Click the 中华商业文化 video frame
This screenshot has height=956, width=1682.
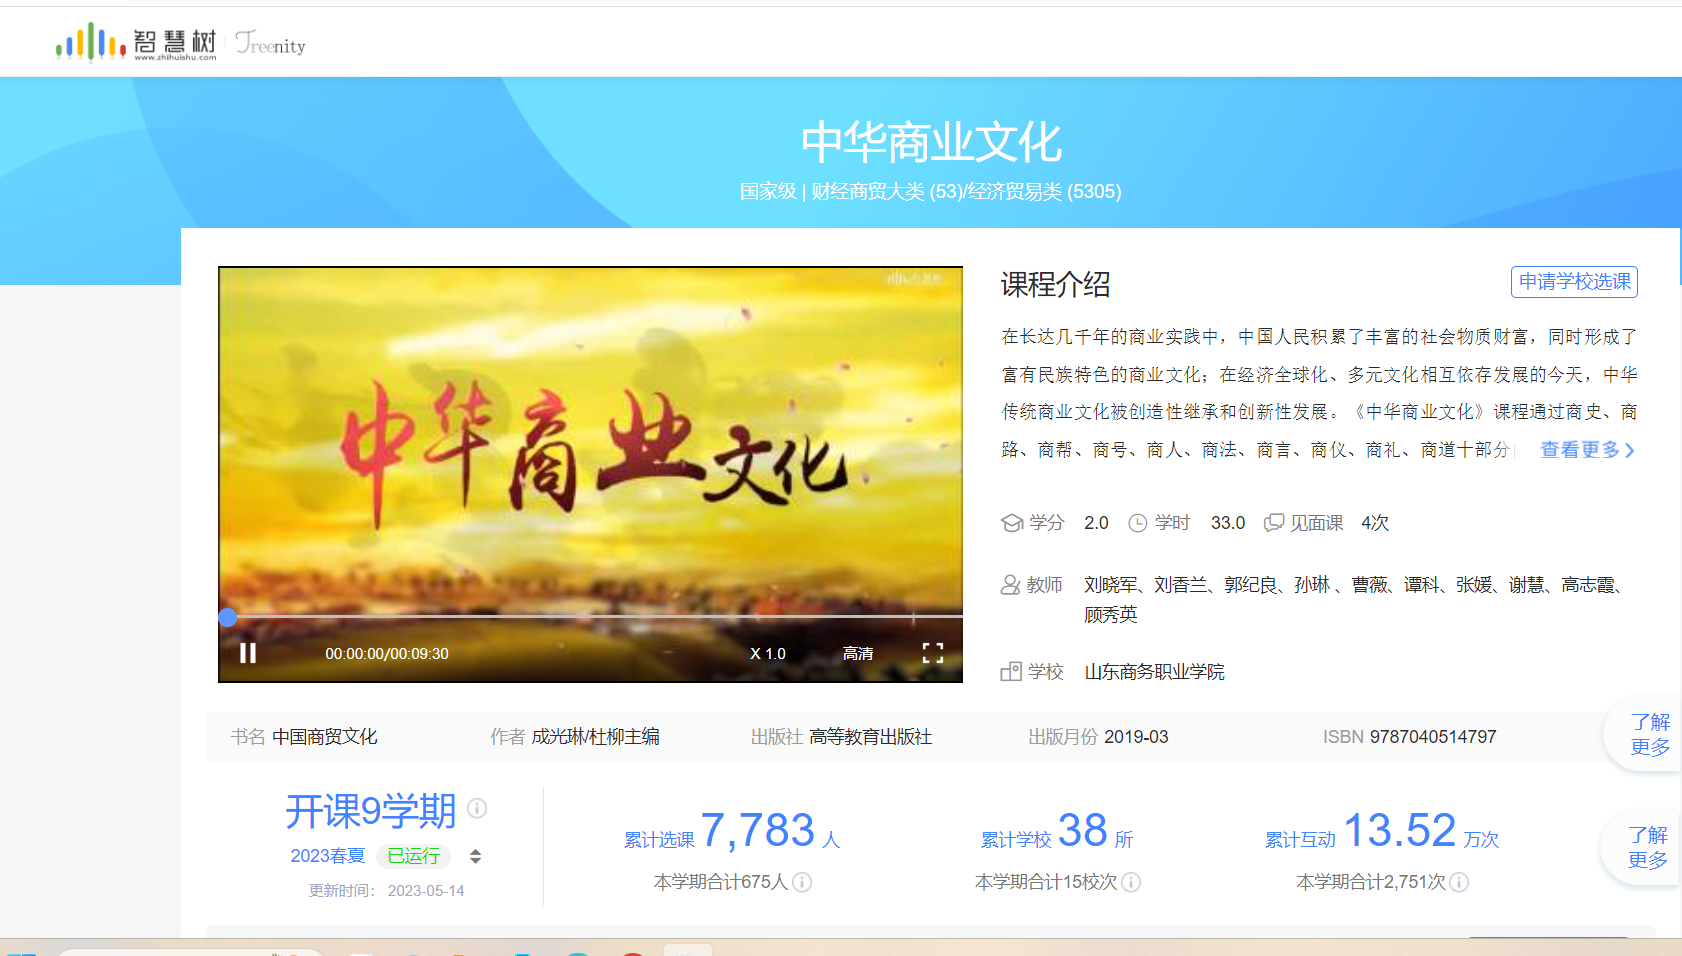coord(590,440)
